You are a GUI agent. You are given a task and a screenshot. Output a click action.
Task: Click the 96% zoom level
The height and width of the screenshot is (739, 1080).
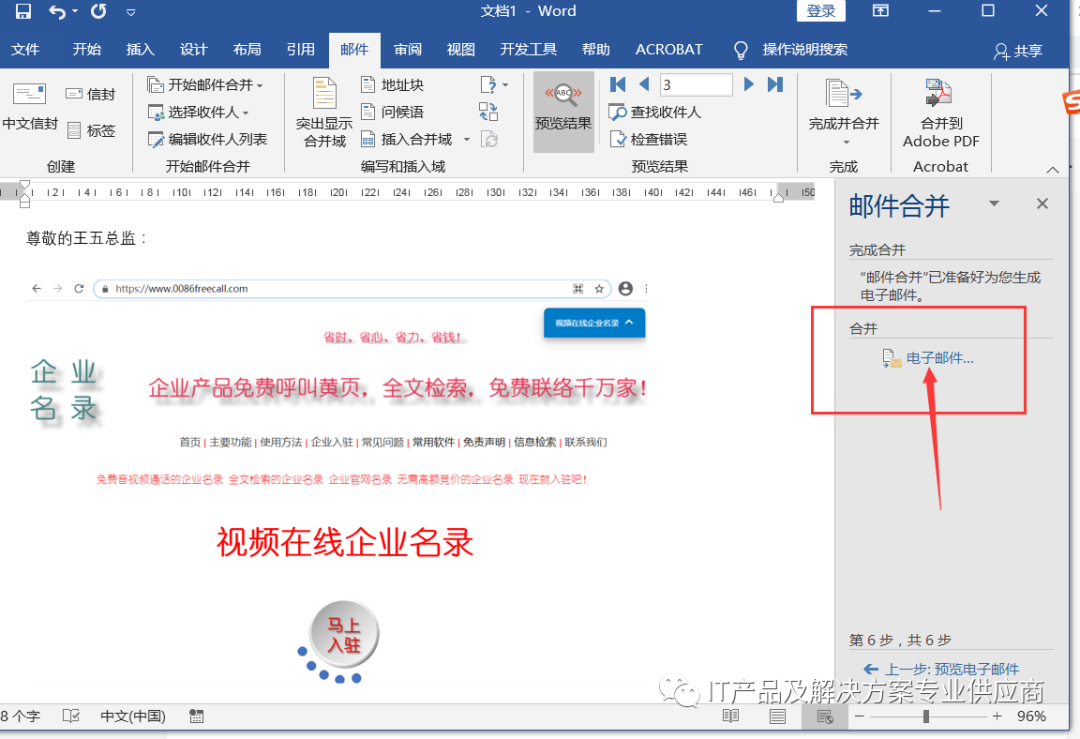[1031, 716]
